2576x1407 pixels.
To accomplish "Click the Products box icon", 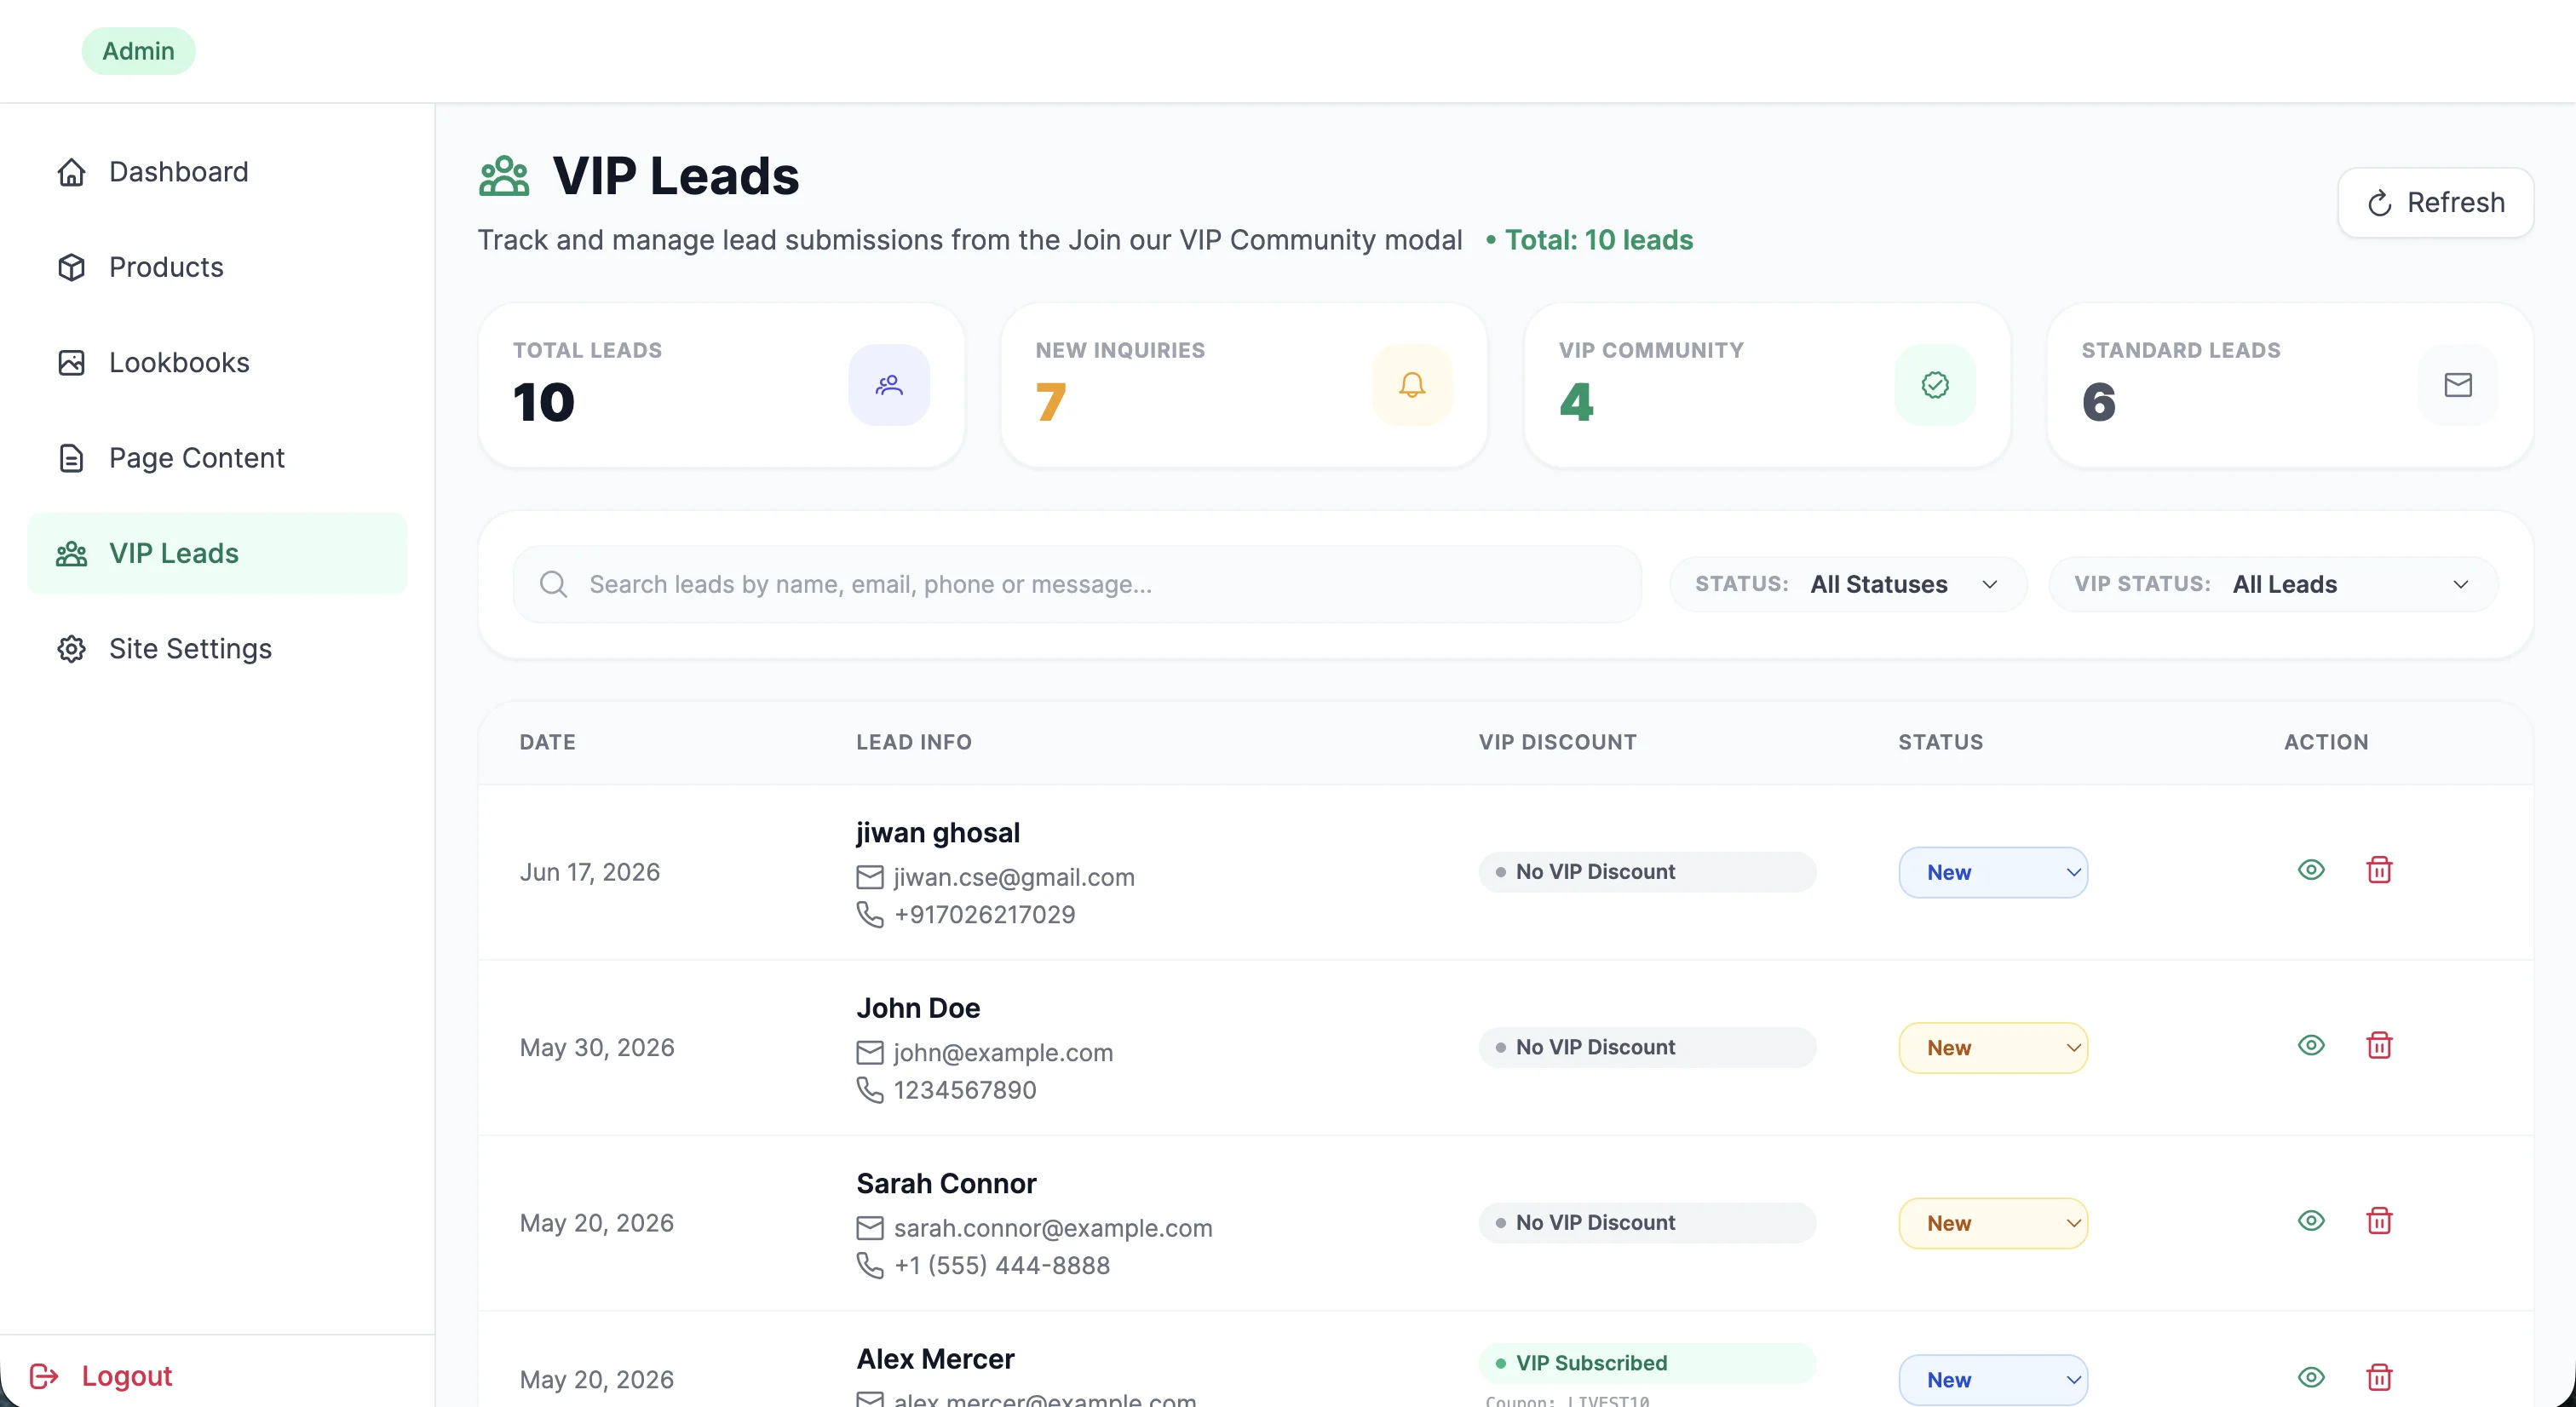I will coord(71,267).
